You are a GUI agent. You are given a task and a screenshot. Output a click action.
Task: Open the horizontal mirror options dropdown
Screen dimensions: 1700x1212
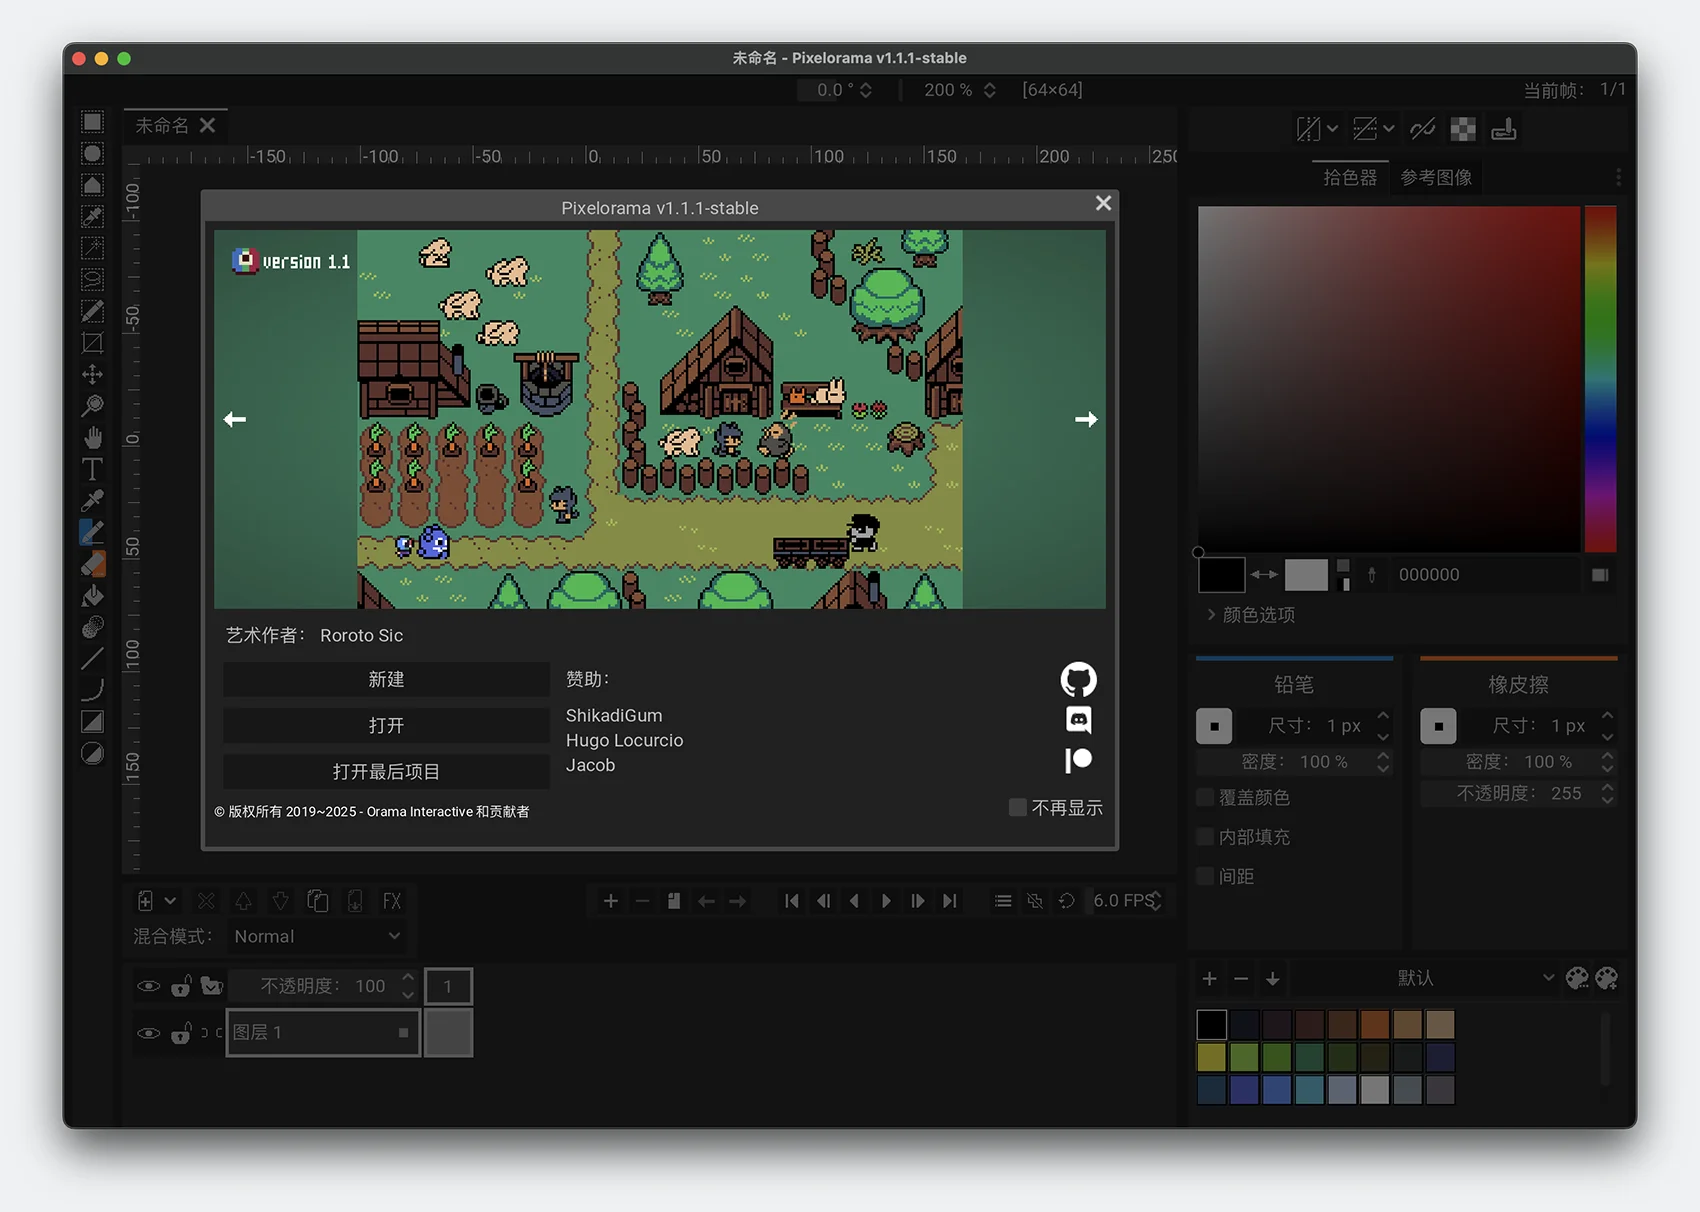point(1332,129)
